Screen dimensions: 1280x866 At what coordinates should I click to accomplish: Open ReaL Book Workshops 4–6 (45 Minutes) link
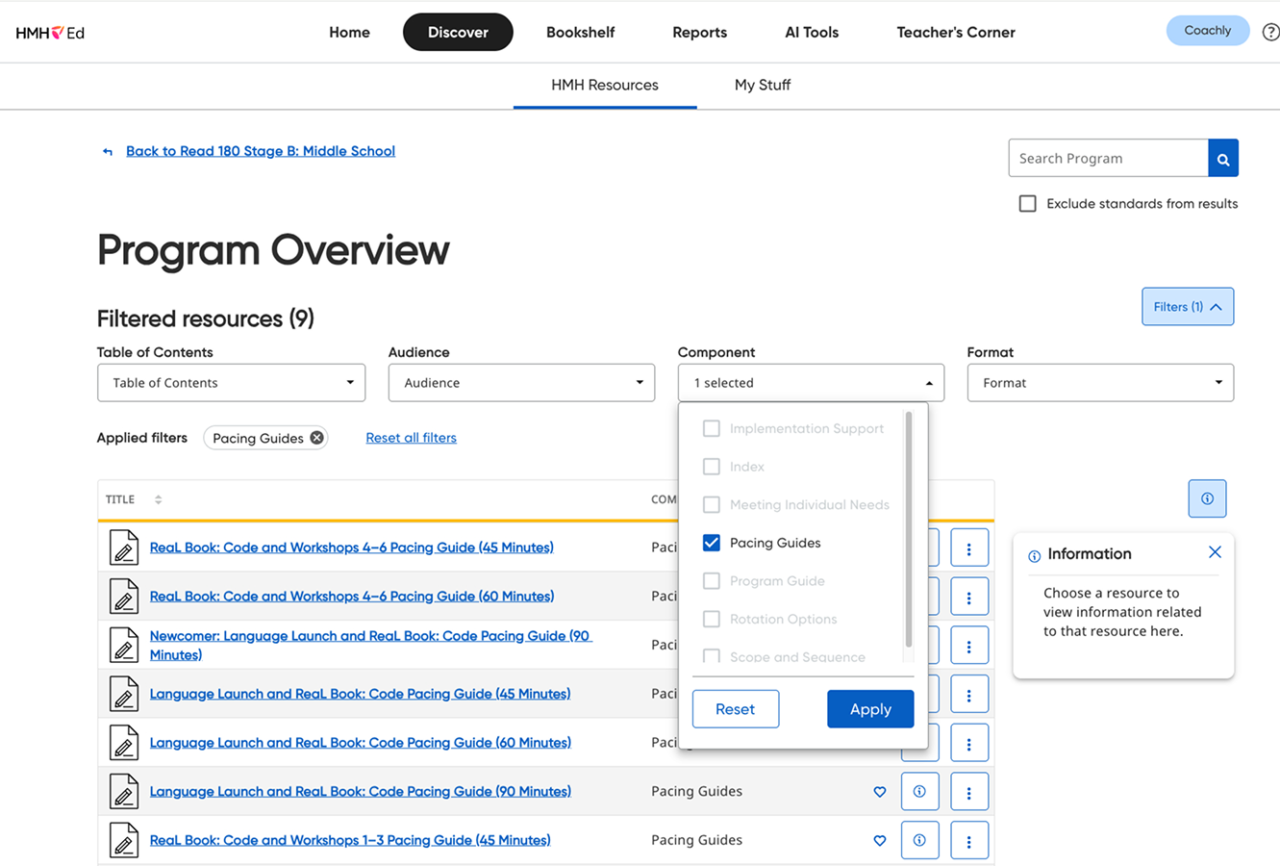[x=352, y=547]
